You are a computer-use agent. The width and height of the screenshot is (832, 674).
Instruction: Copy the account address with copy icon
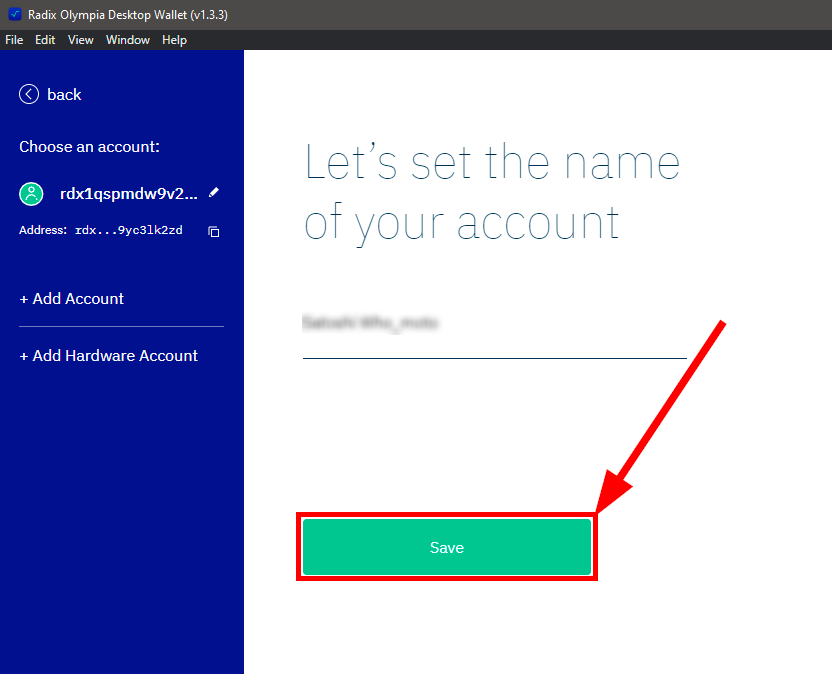[x=213, y=231]
